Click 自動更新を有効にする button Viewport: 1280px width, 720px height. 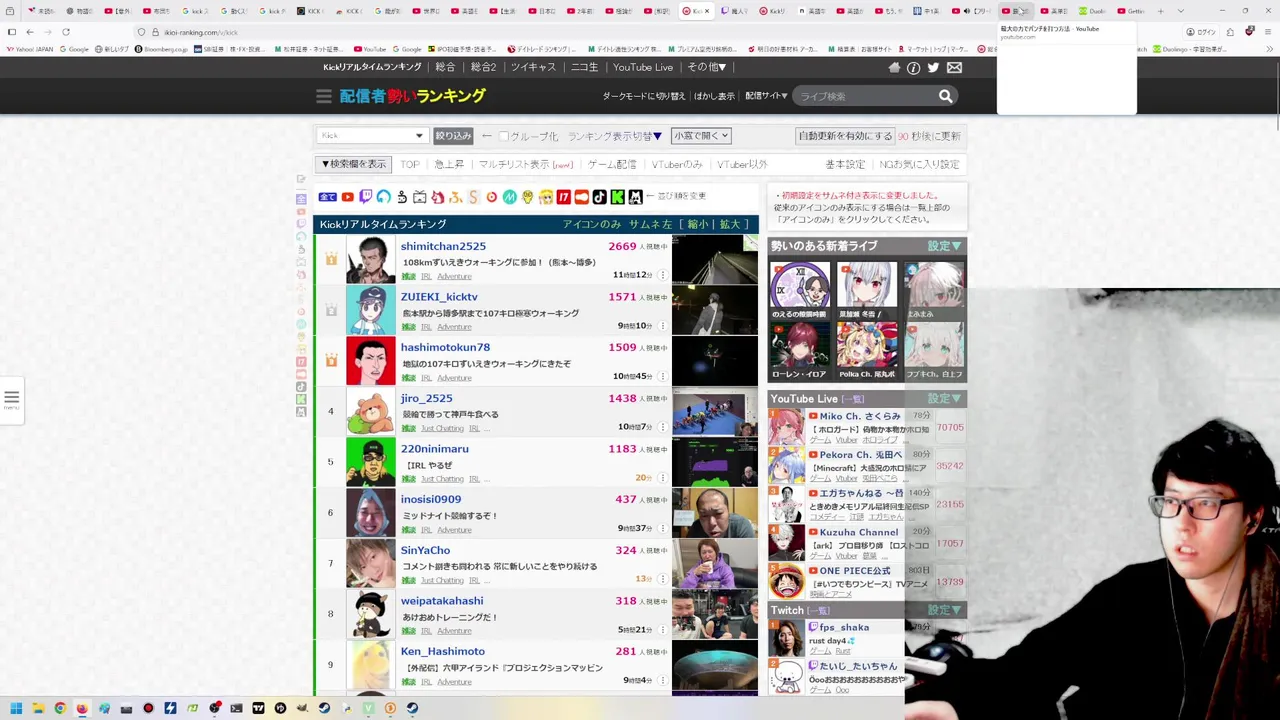click(x=845, y=136)
